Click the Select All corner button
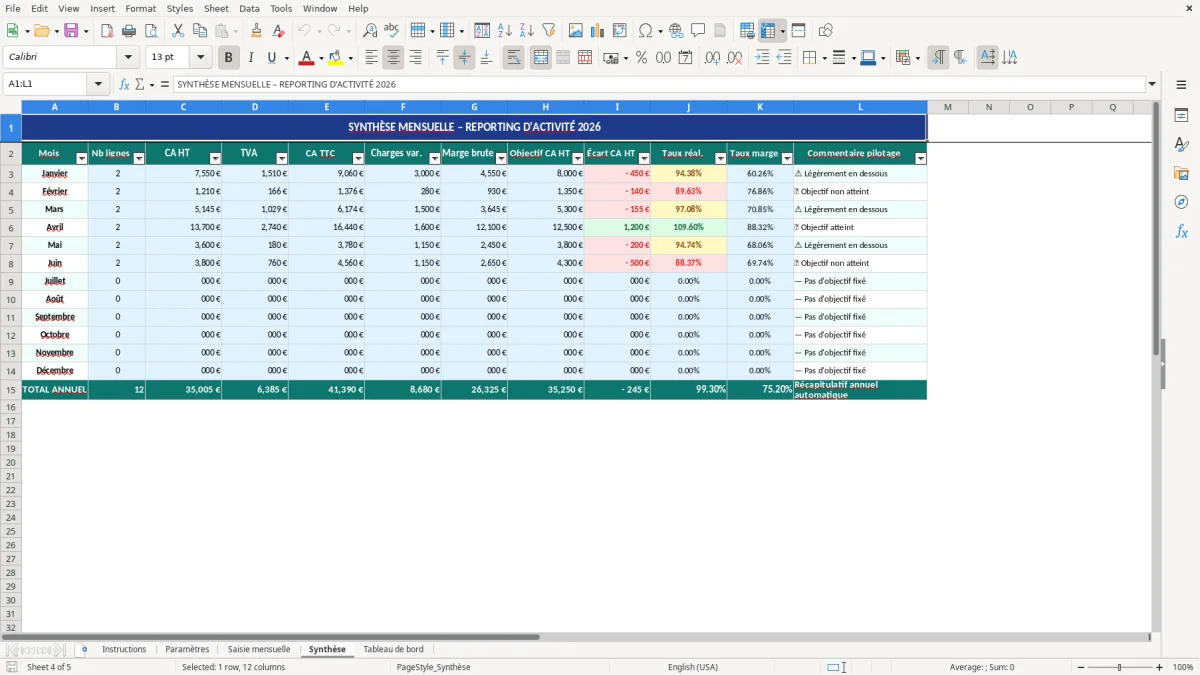1200x675 pixels. click(x=10, y=107)
